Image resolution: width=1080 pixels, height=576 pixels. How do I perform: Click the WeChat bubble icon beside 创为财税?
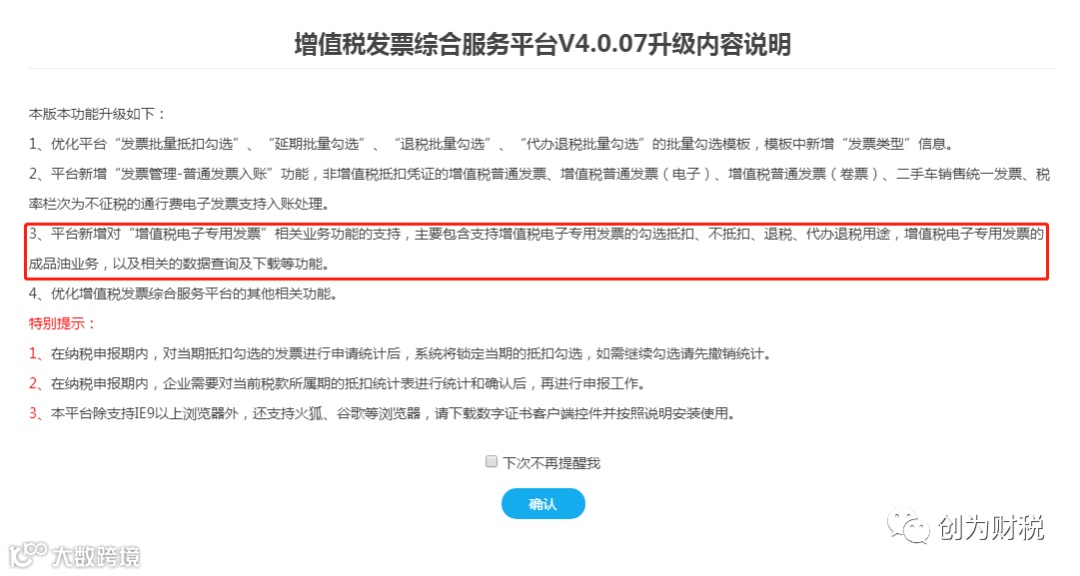908,525
